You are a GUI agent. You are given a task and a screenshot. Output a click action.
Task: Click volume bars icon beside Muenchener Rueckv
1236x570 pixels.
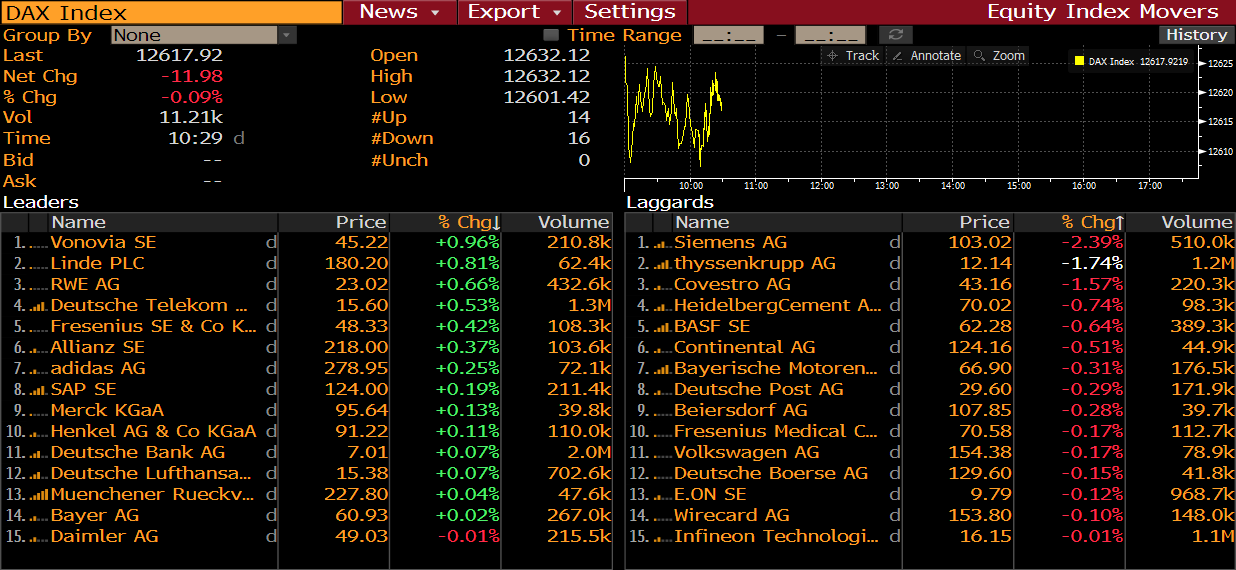[x=38, y=495]
